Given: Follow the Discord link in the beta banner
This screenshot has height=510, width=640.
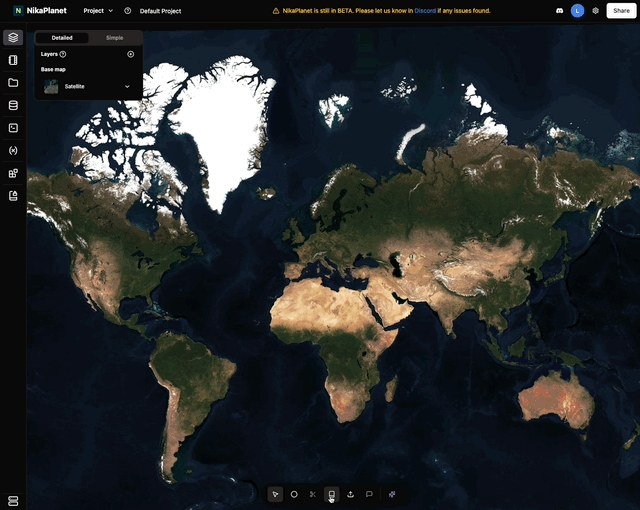Looking at the screenshot, I should (x=425, y=11).
